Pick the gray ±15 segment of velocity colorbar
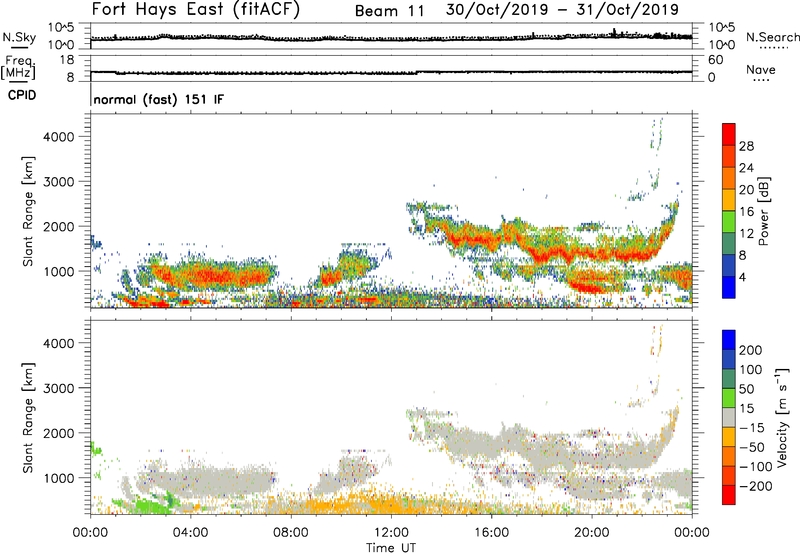This screenshot has width=800, height=554. coord(729,418)
